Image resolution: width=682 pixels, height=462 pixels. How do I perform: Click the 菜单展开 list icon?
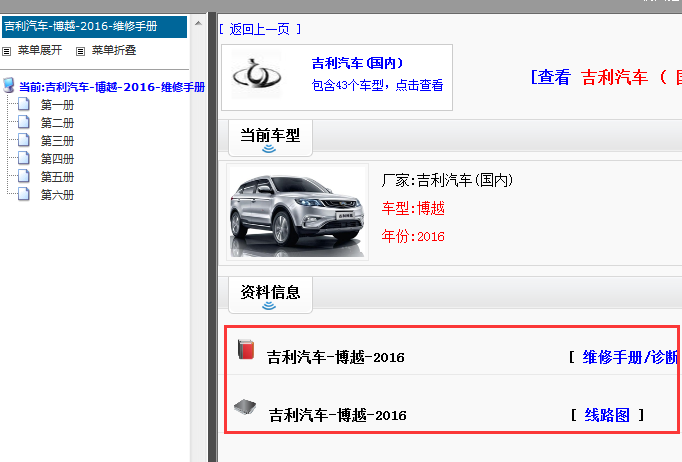(x=7, y=51)
